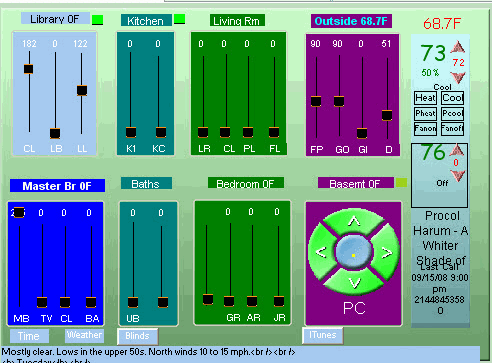Viewport: 492px width, 363px height.
Task: Open the iTunes tab
Action: coord(323,335)
